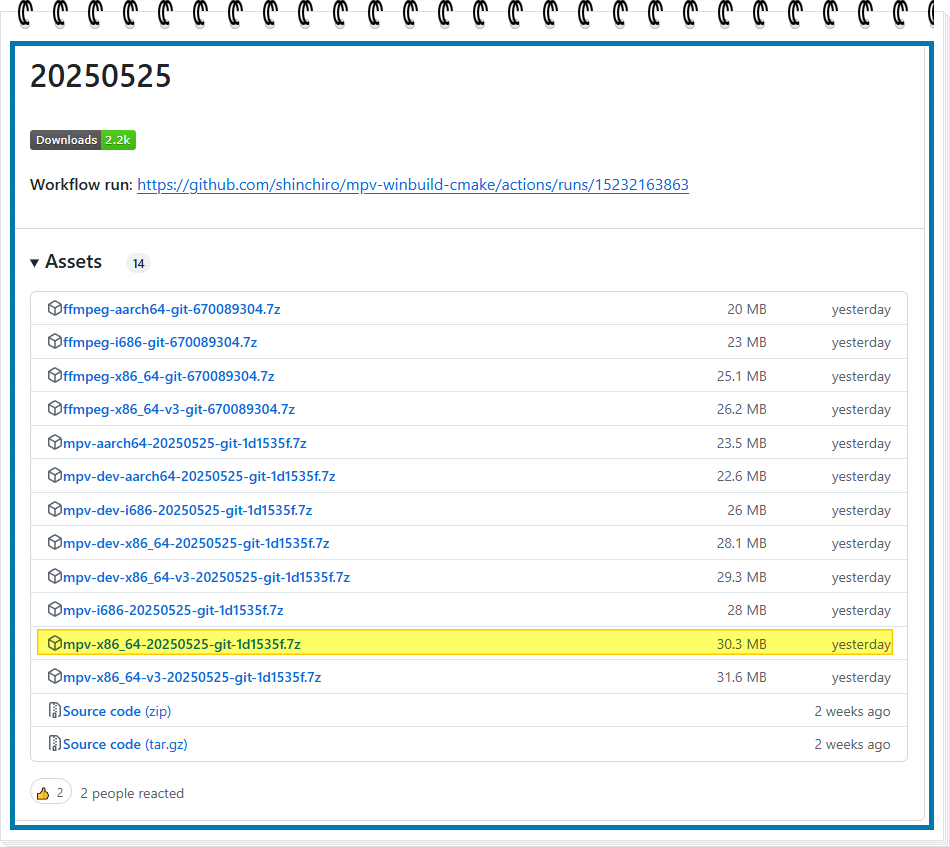Viewport: 950px width, 847px height.
Task: Download ffmpeg-x86_64-git-670089304.7z
Action: coord(168,376)
